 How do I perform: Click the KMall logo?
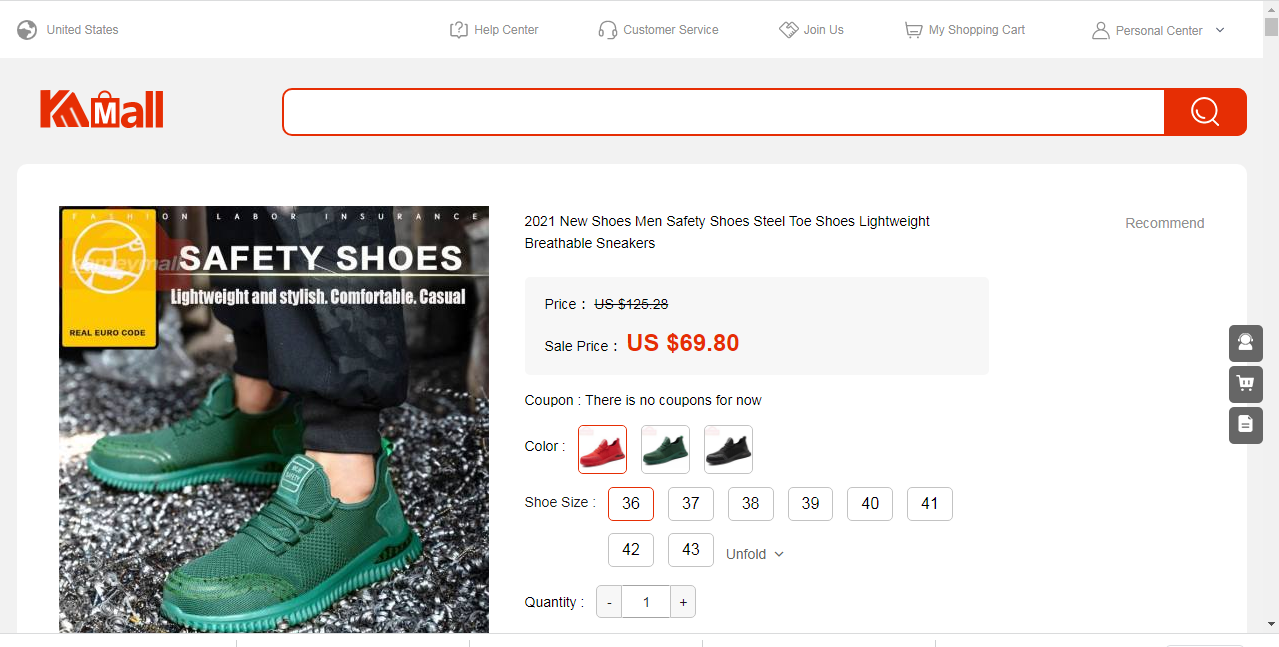click(x=102, y=110)
